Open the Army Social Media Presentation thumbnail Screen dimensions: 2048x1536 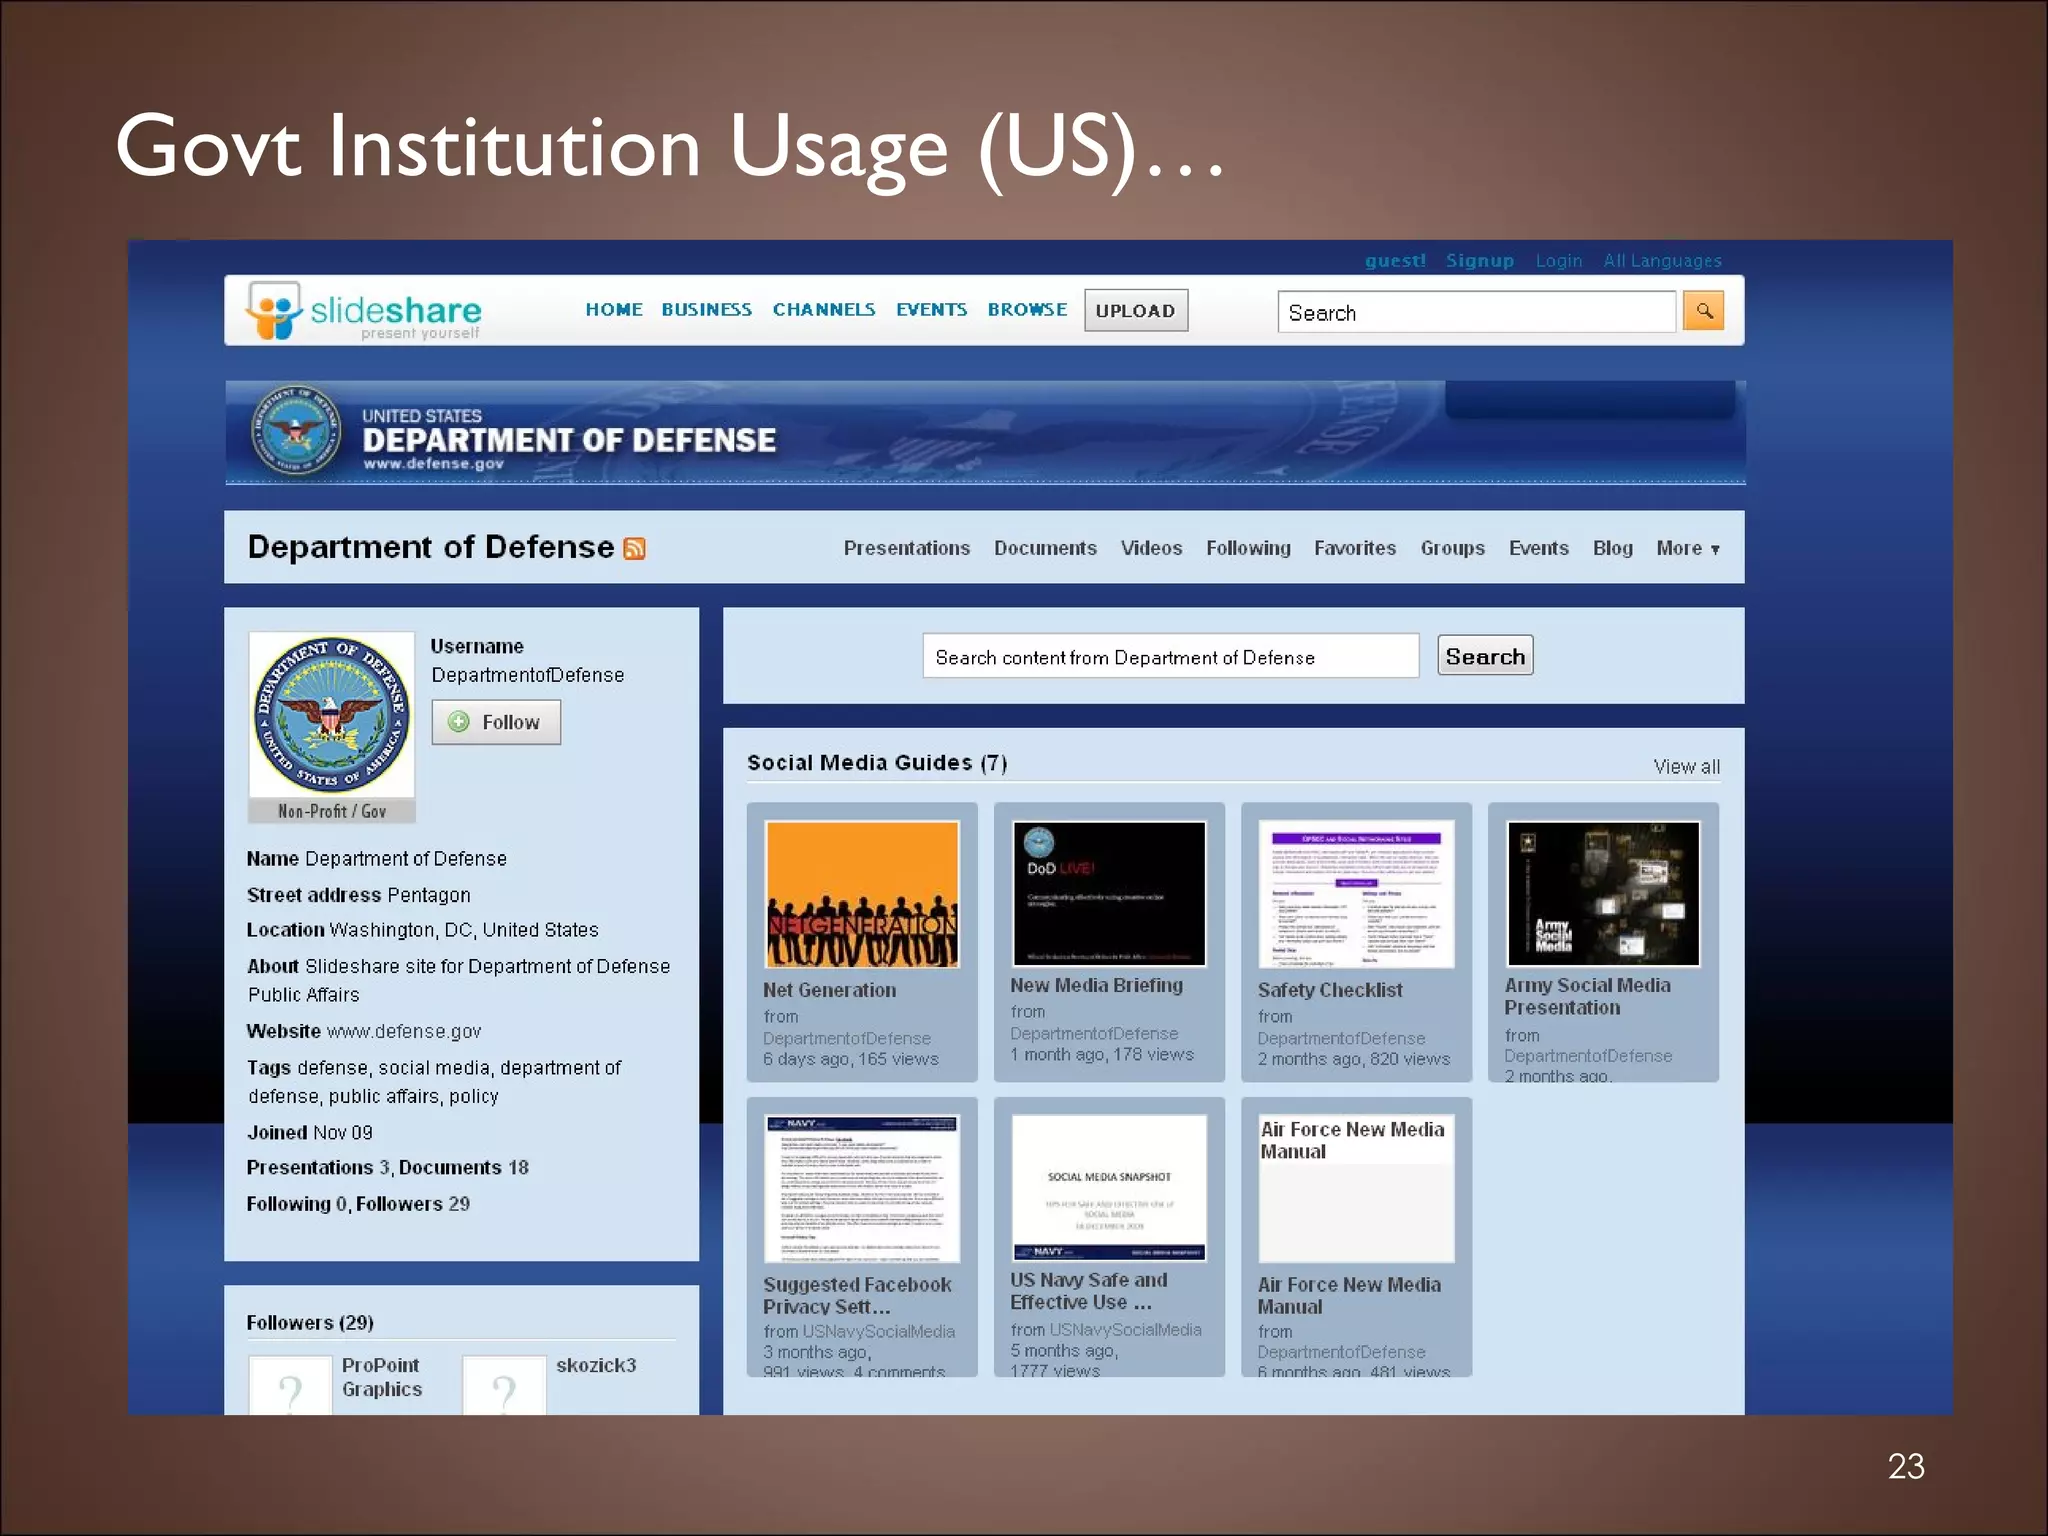[x=1602, y=894]
